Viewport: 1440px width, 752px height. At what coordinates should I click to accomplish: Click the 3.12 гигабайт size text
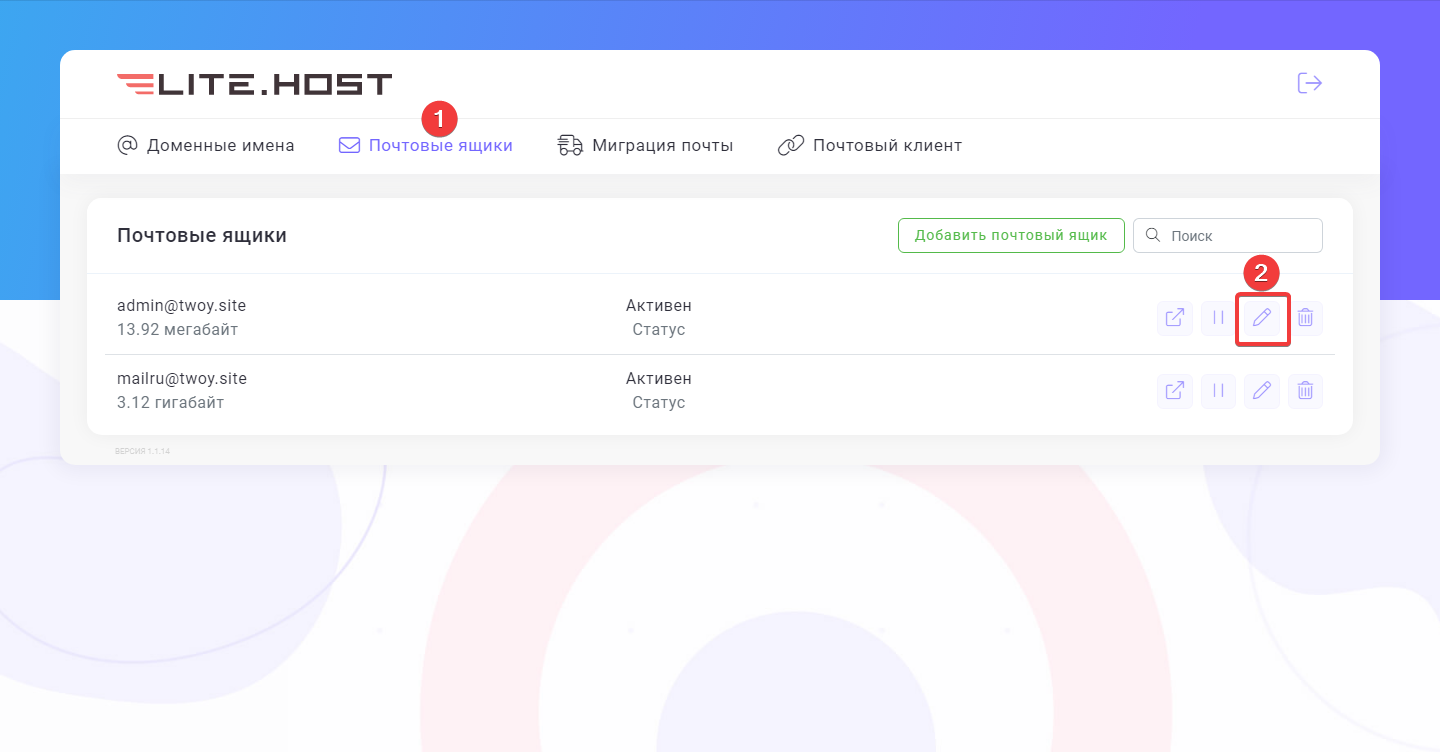click(170, 402)
